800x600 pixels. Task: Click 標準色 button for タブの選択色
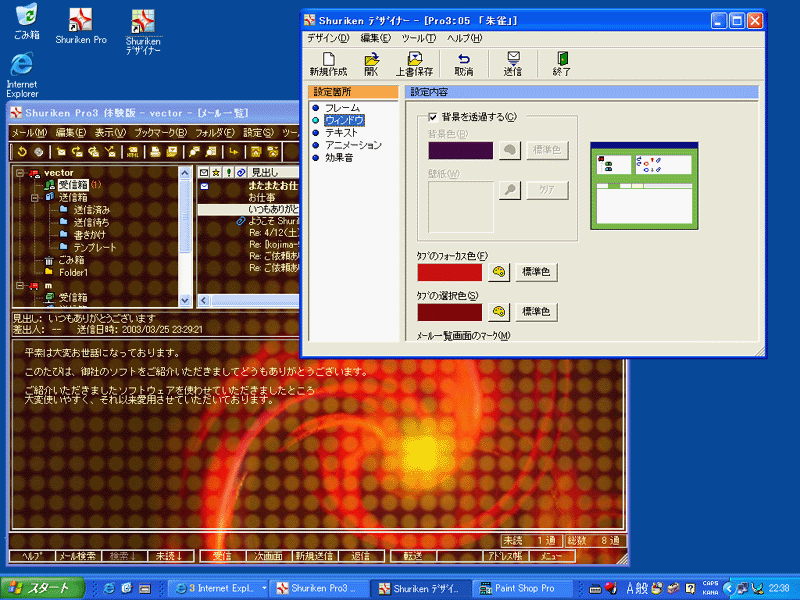[x=536, y=311]
